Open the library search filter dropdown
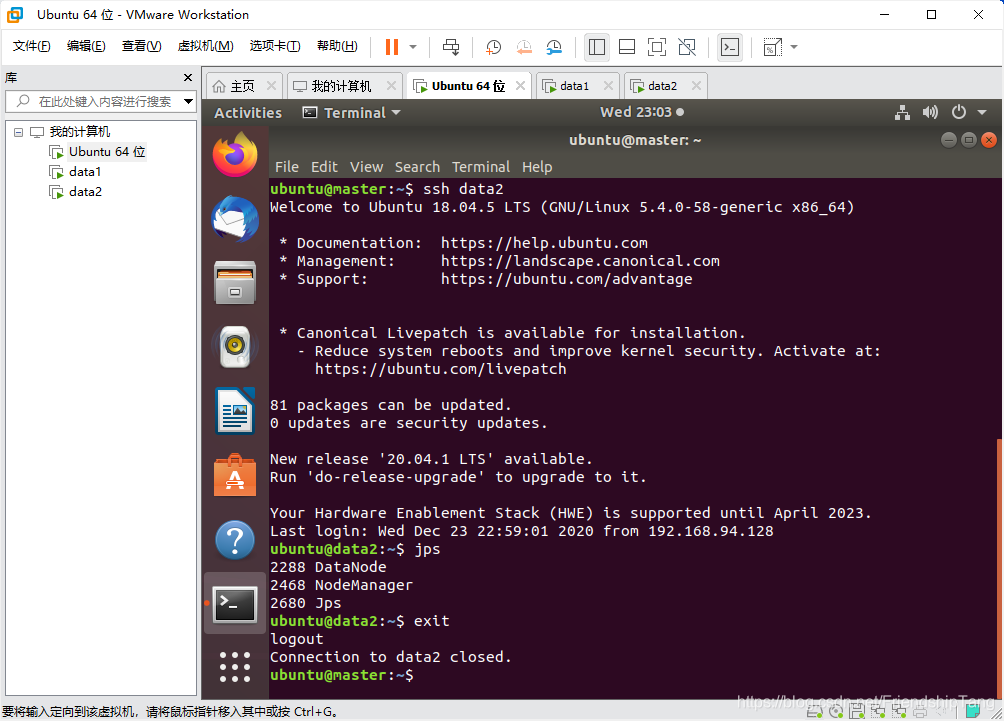 188,101
